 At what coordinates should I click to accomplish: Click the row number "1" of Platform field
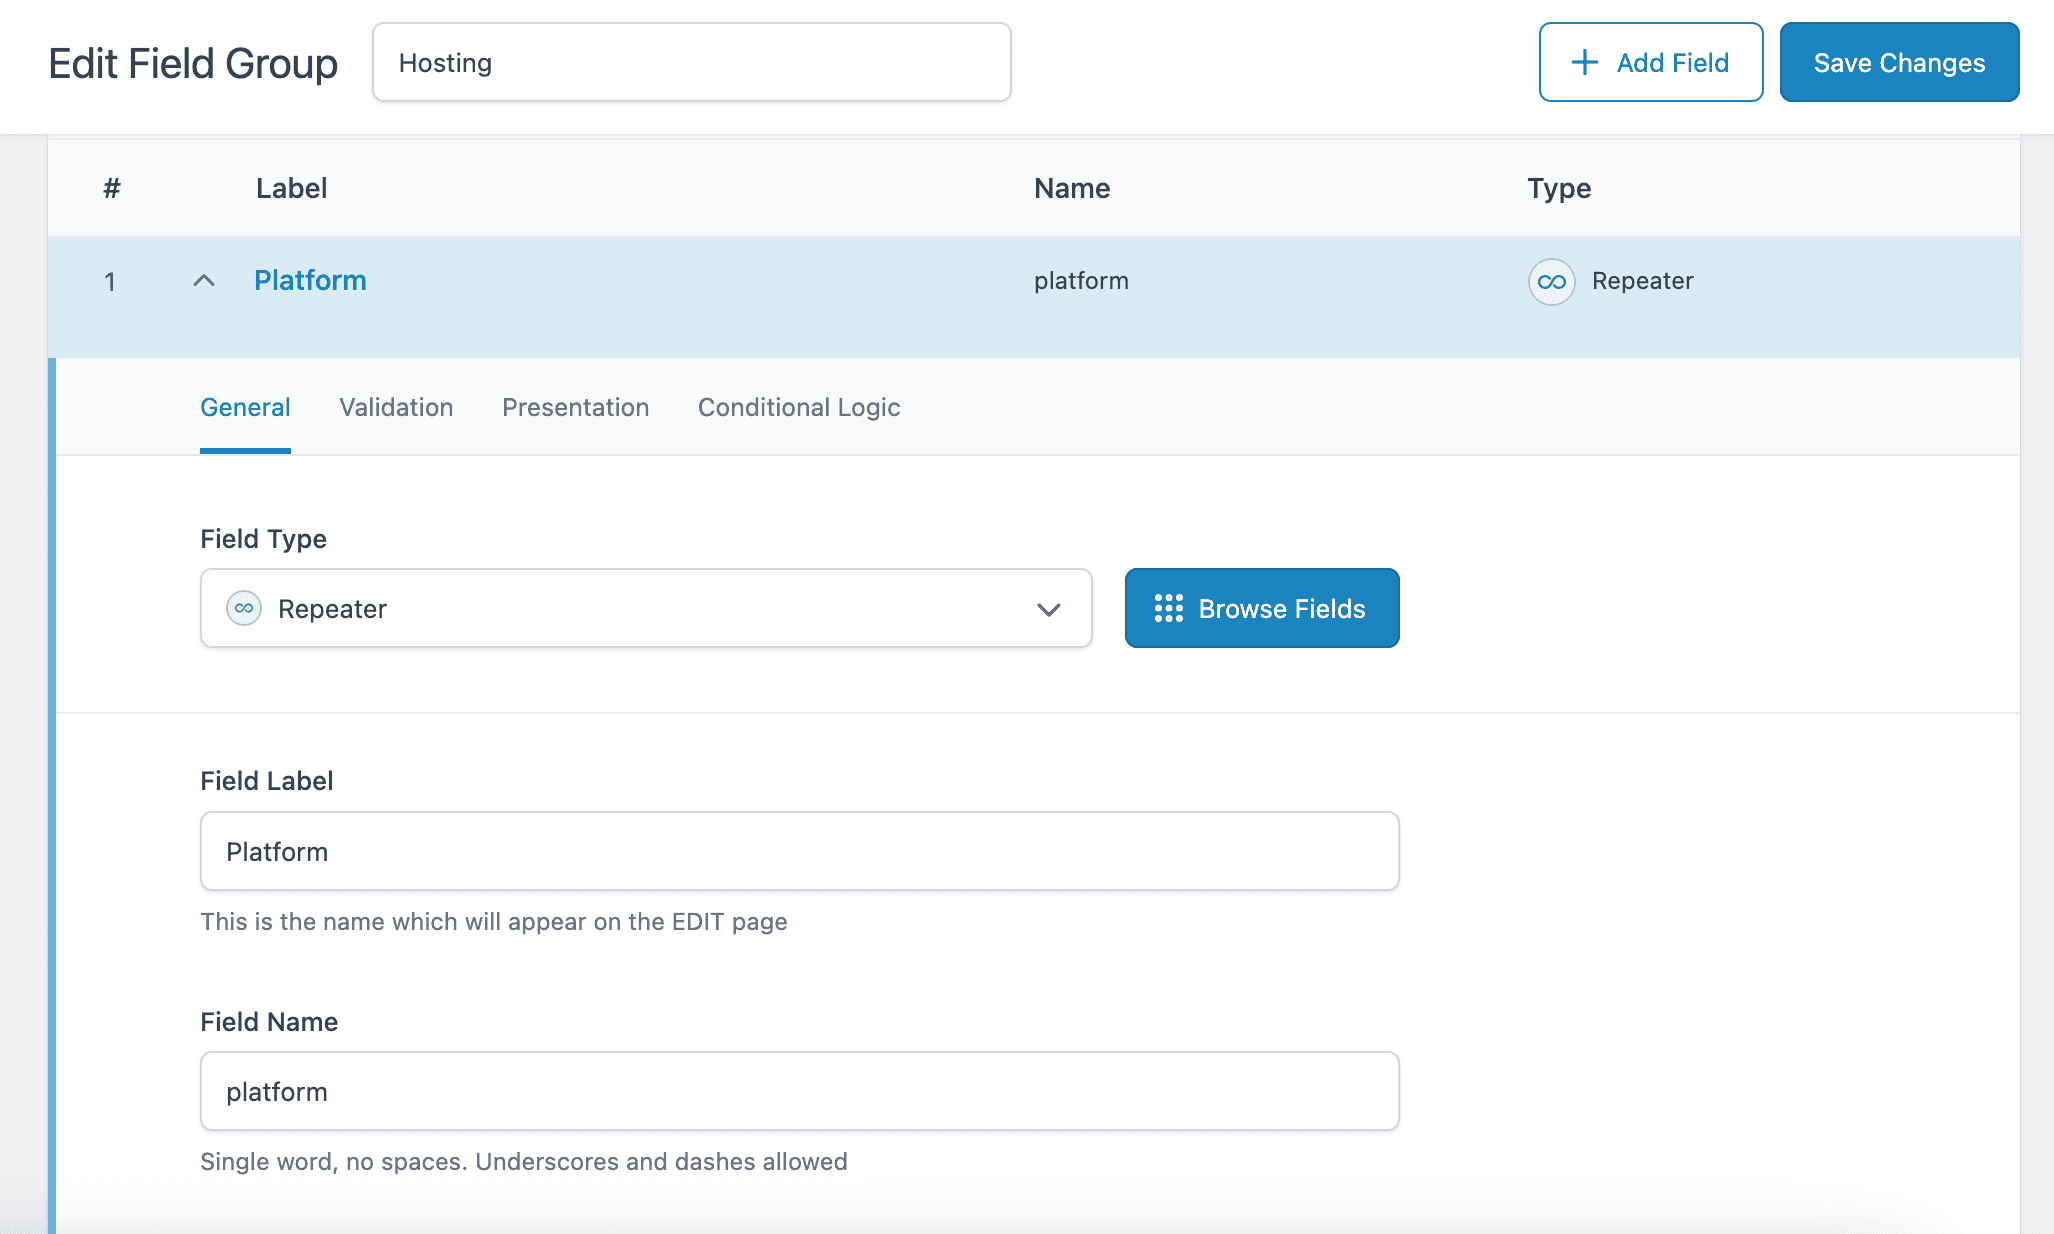pyautogui.click(x=110, y=282)
